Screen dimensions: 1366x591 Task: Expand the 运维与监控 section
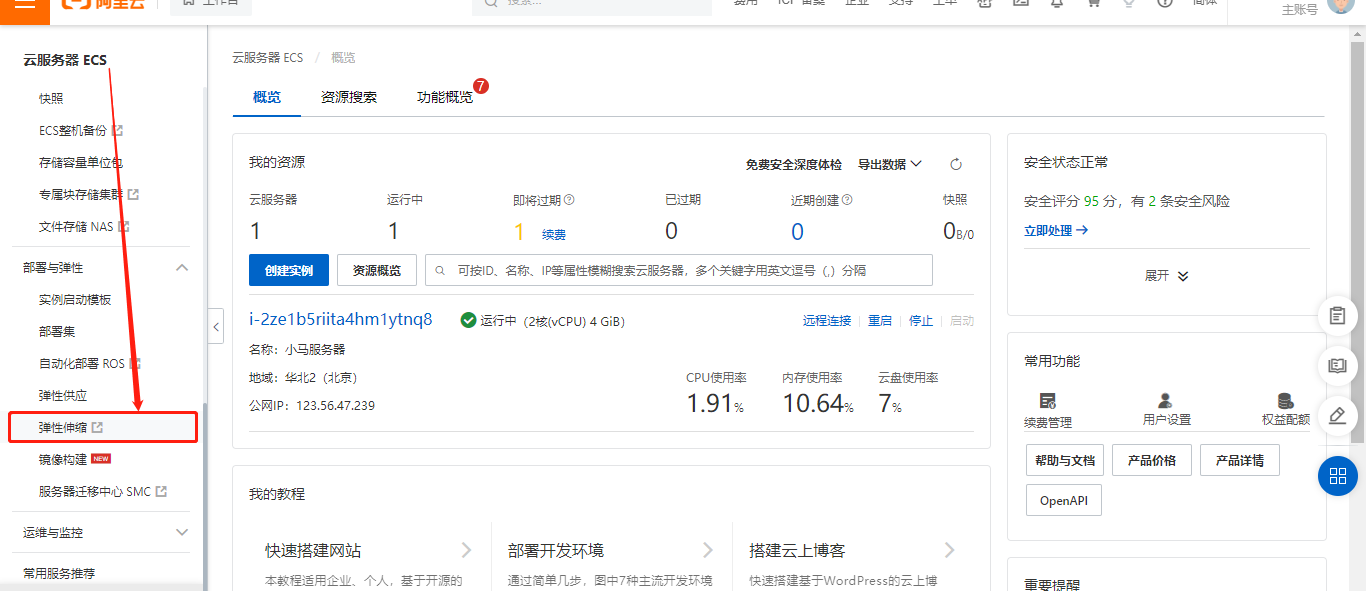182,532
